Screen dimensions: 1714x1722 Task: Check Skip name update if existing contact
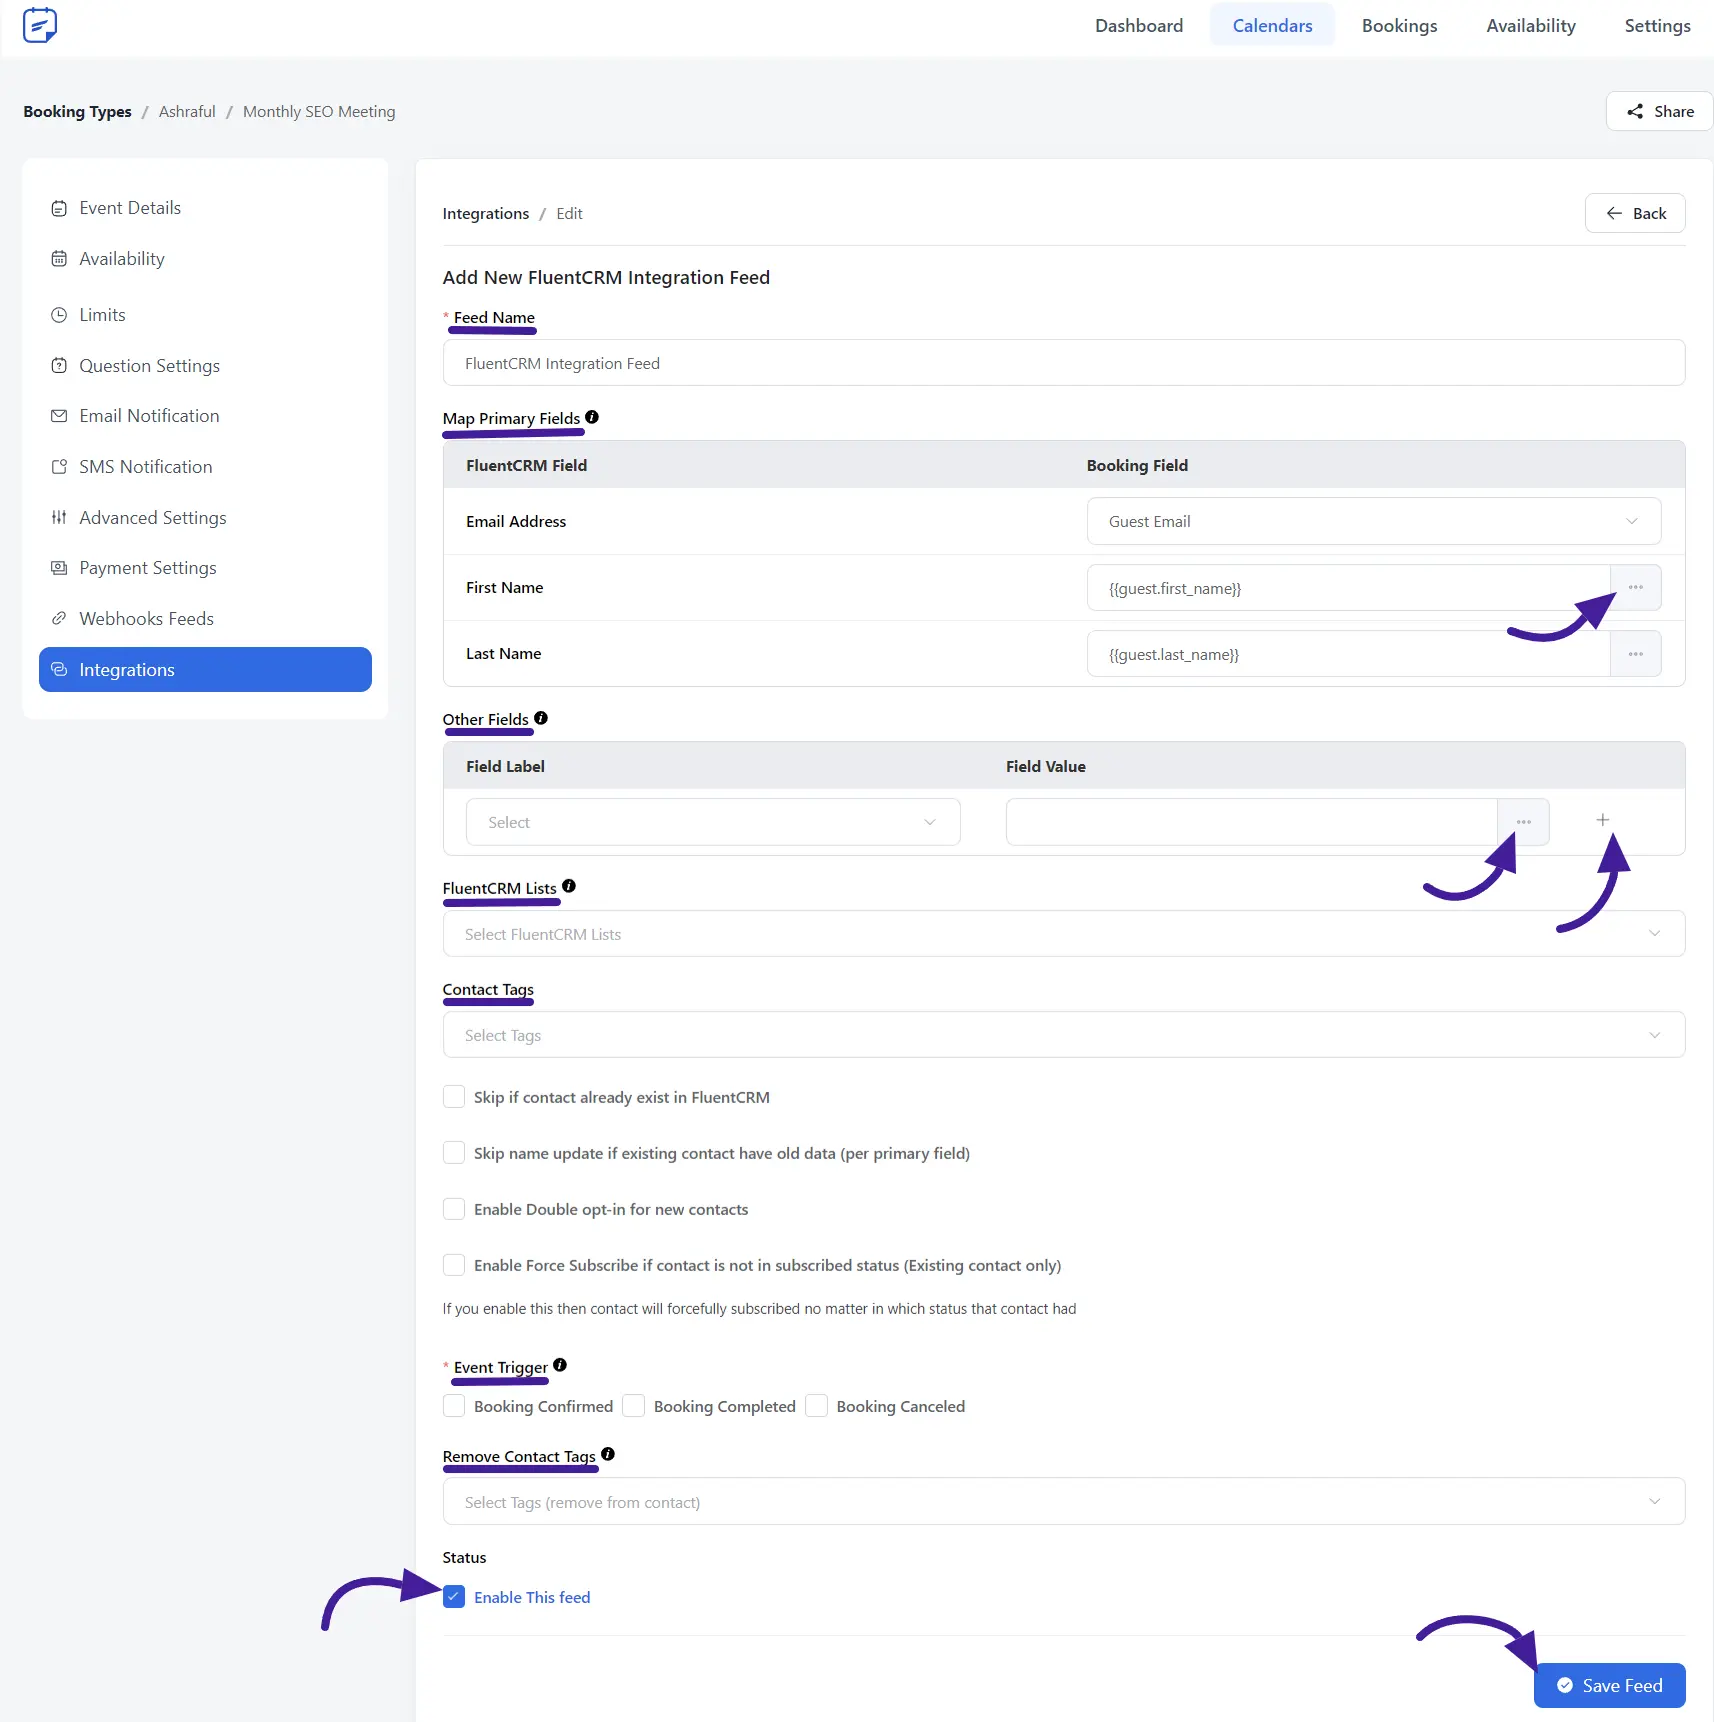point(454,1153)
